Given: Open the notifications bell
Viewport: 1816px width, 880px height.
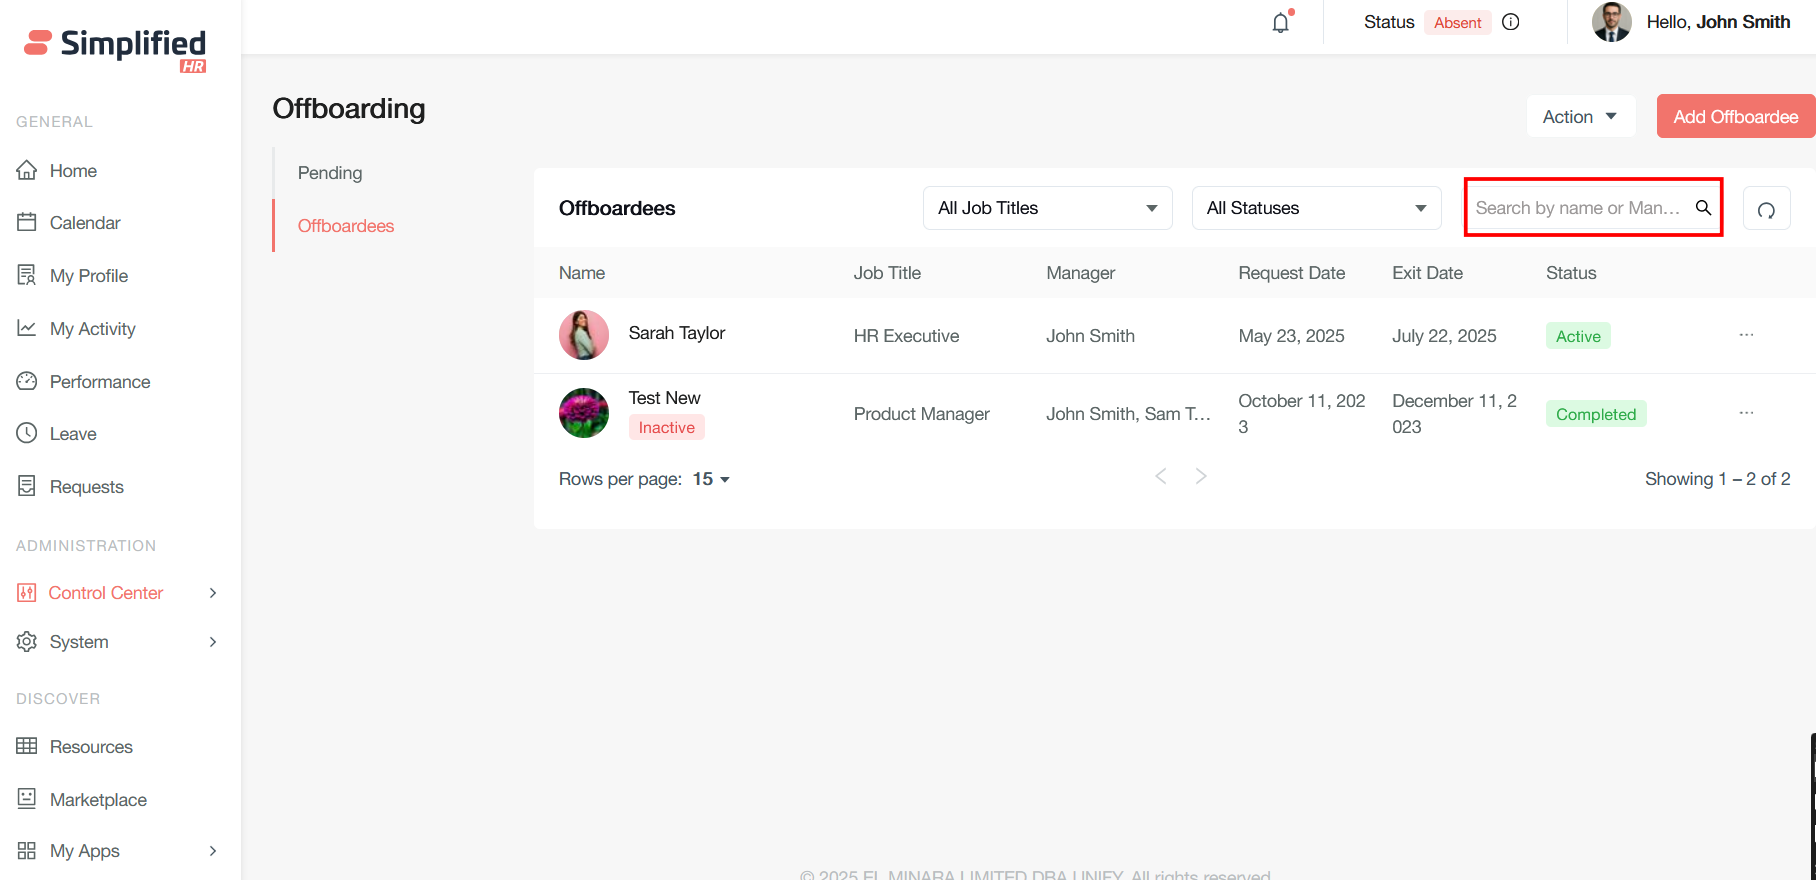Looking at the screenshot, I should (x=1280, y=23).
